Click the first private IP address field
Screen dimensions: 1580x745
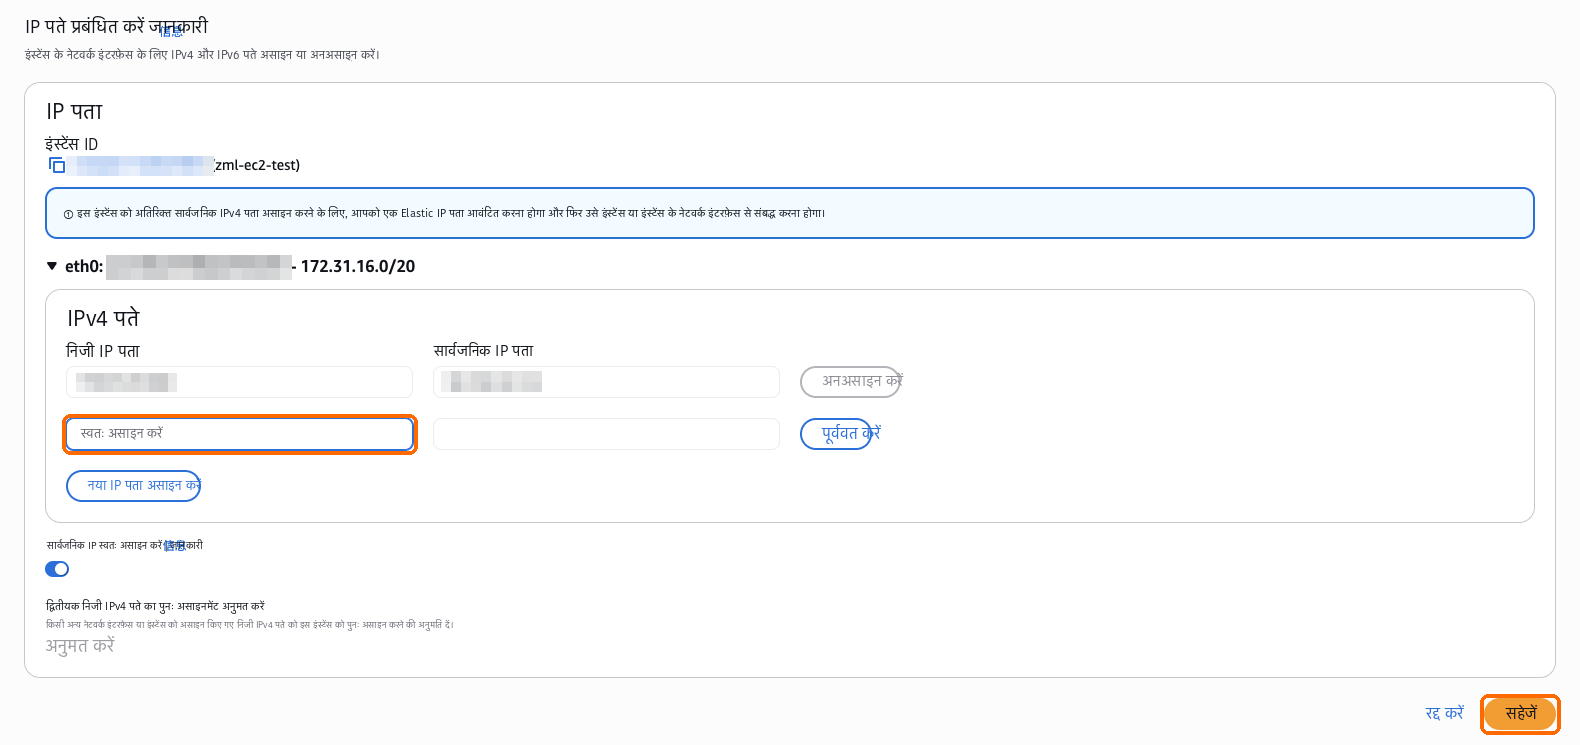click(240, 382)
